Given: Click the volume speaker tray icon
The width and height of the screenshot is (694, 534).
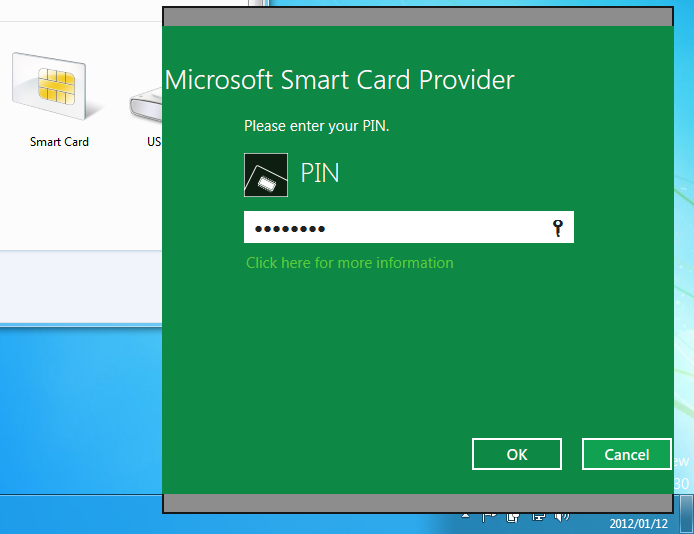Looking at the screenshot, I should pyautogui.click(x=561, y=517).
